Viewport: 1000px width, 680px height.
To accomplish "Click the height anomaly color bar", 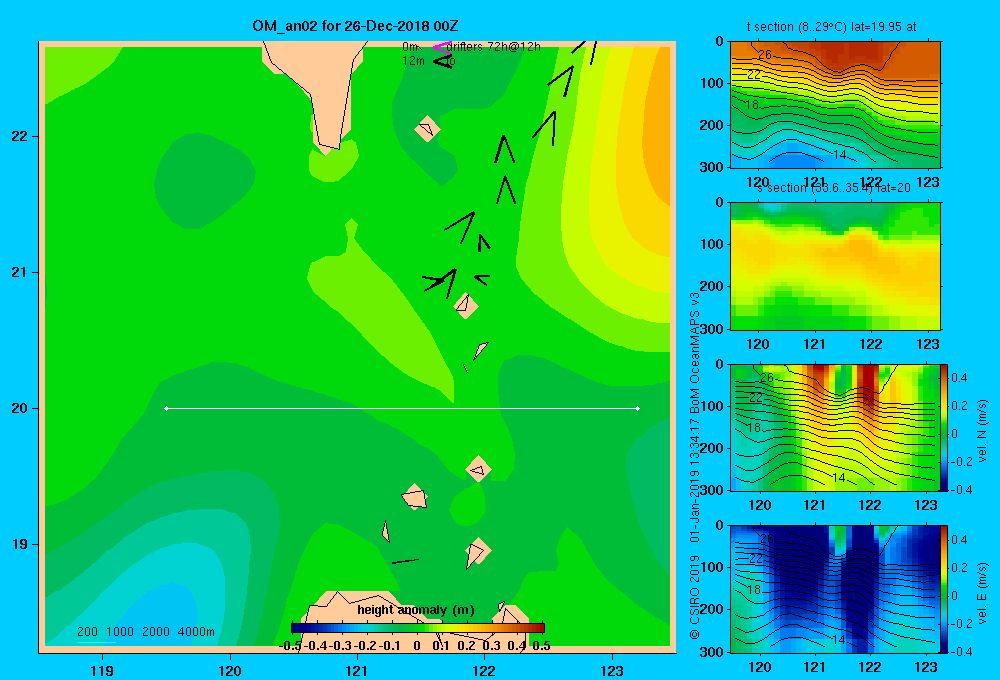I will (x=418, y=628).
